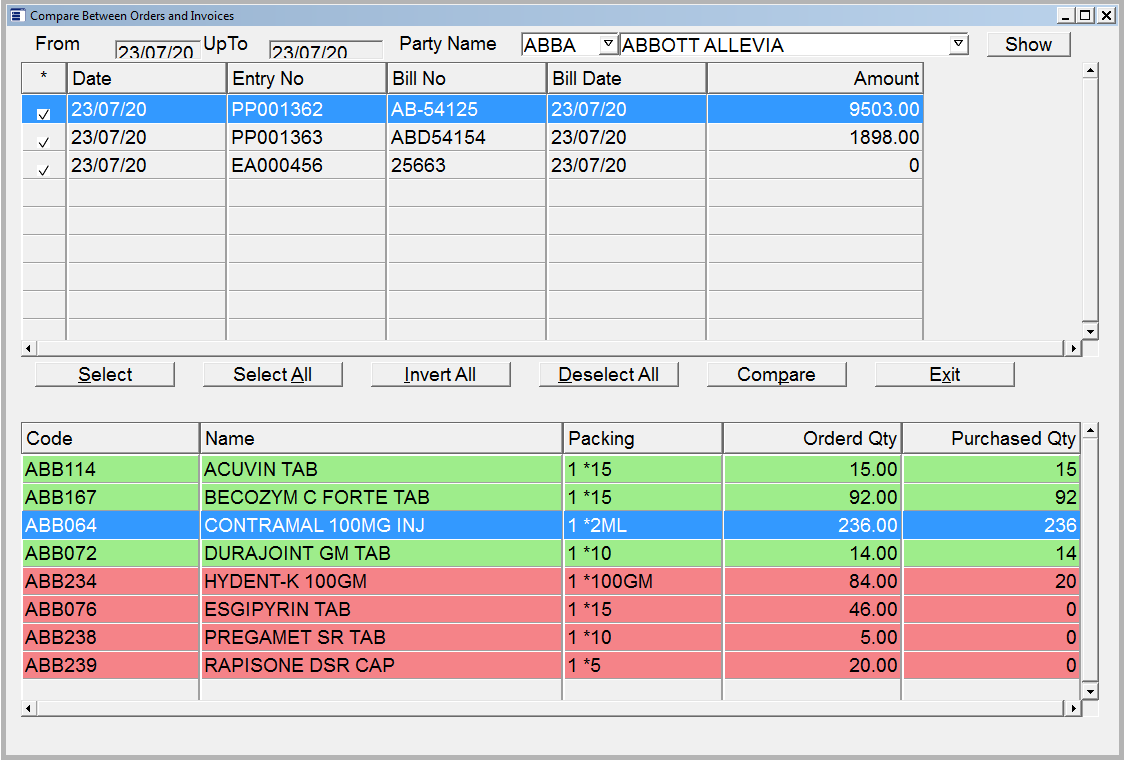Click the UpTo date input field

[x=325, y=49]
